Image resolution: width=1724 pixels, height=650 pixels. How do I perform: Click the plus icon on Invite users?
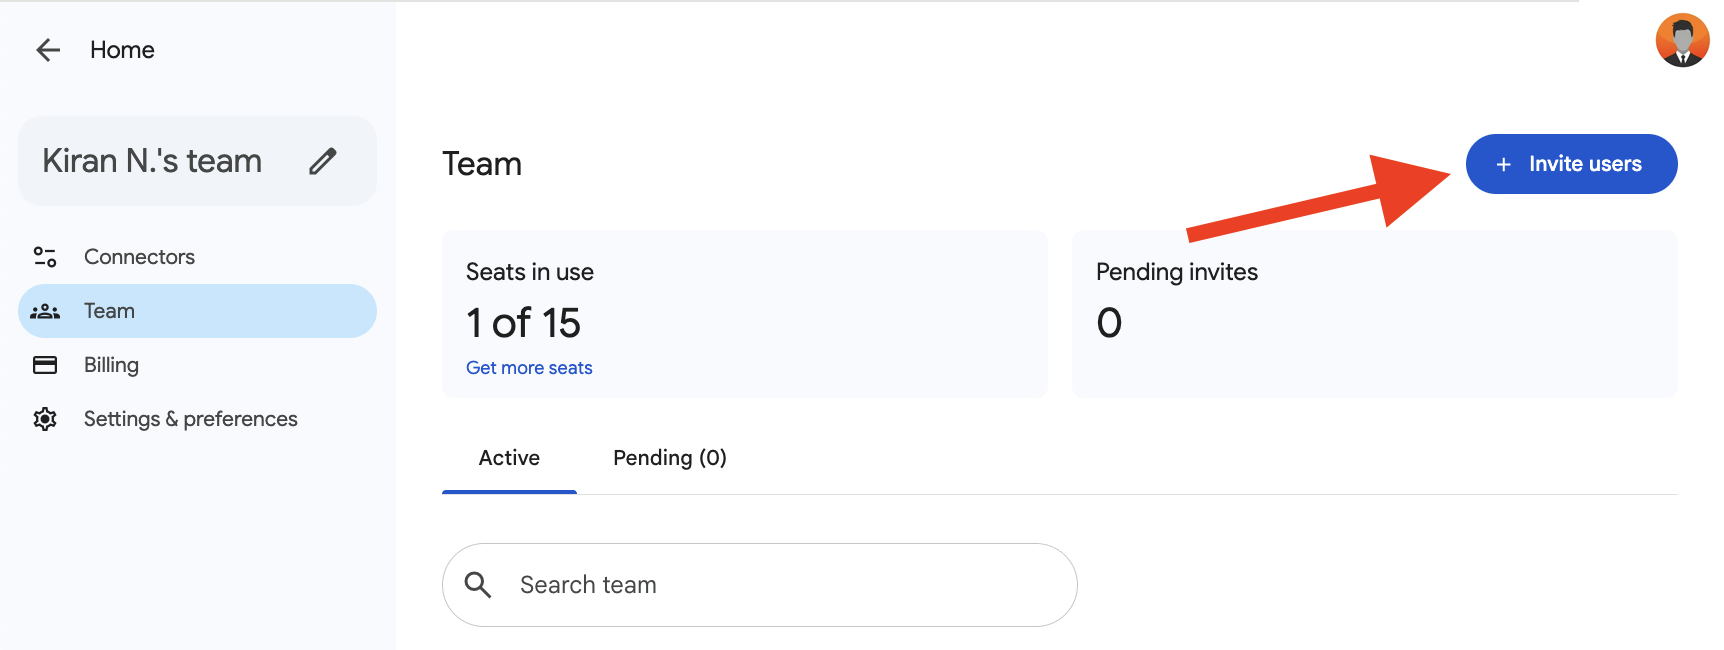click(x=1503, y=164)
